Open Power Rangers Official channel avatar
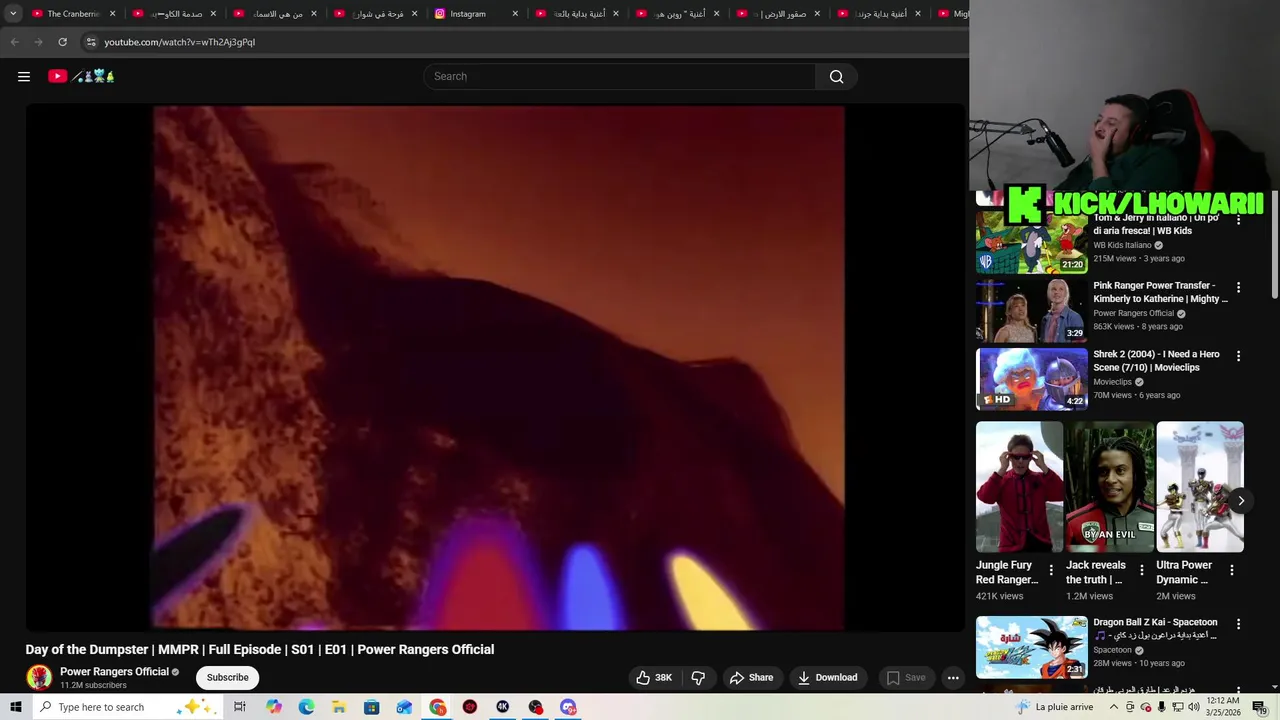 pyautogui.click(x=39, y=677)
